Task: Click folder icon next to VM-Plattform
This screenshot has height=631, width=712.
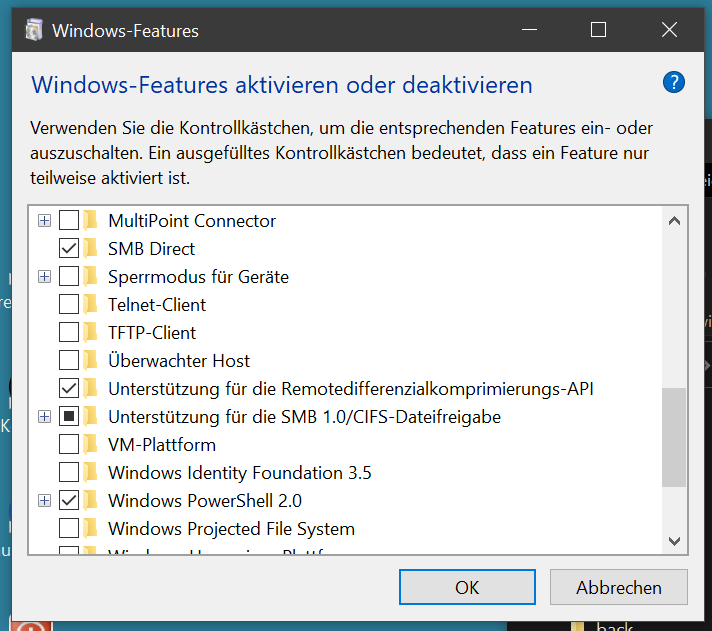Action: coord(92,445)
